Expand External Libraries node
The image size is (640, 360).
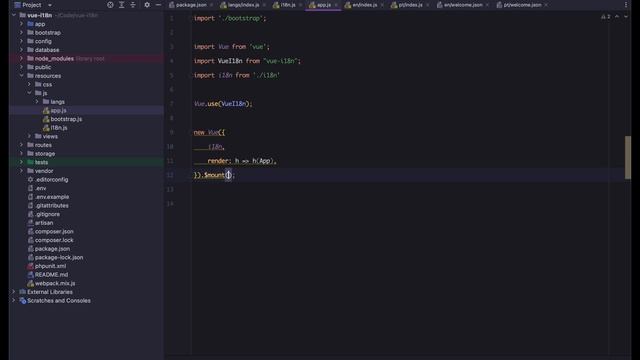coord(14,292)
